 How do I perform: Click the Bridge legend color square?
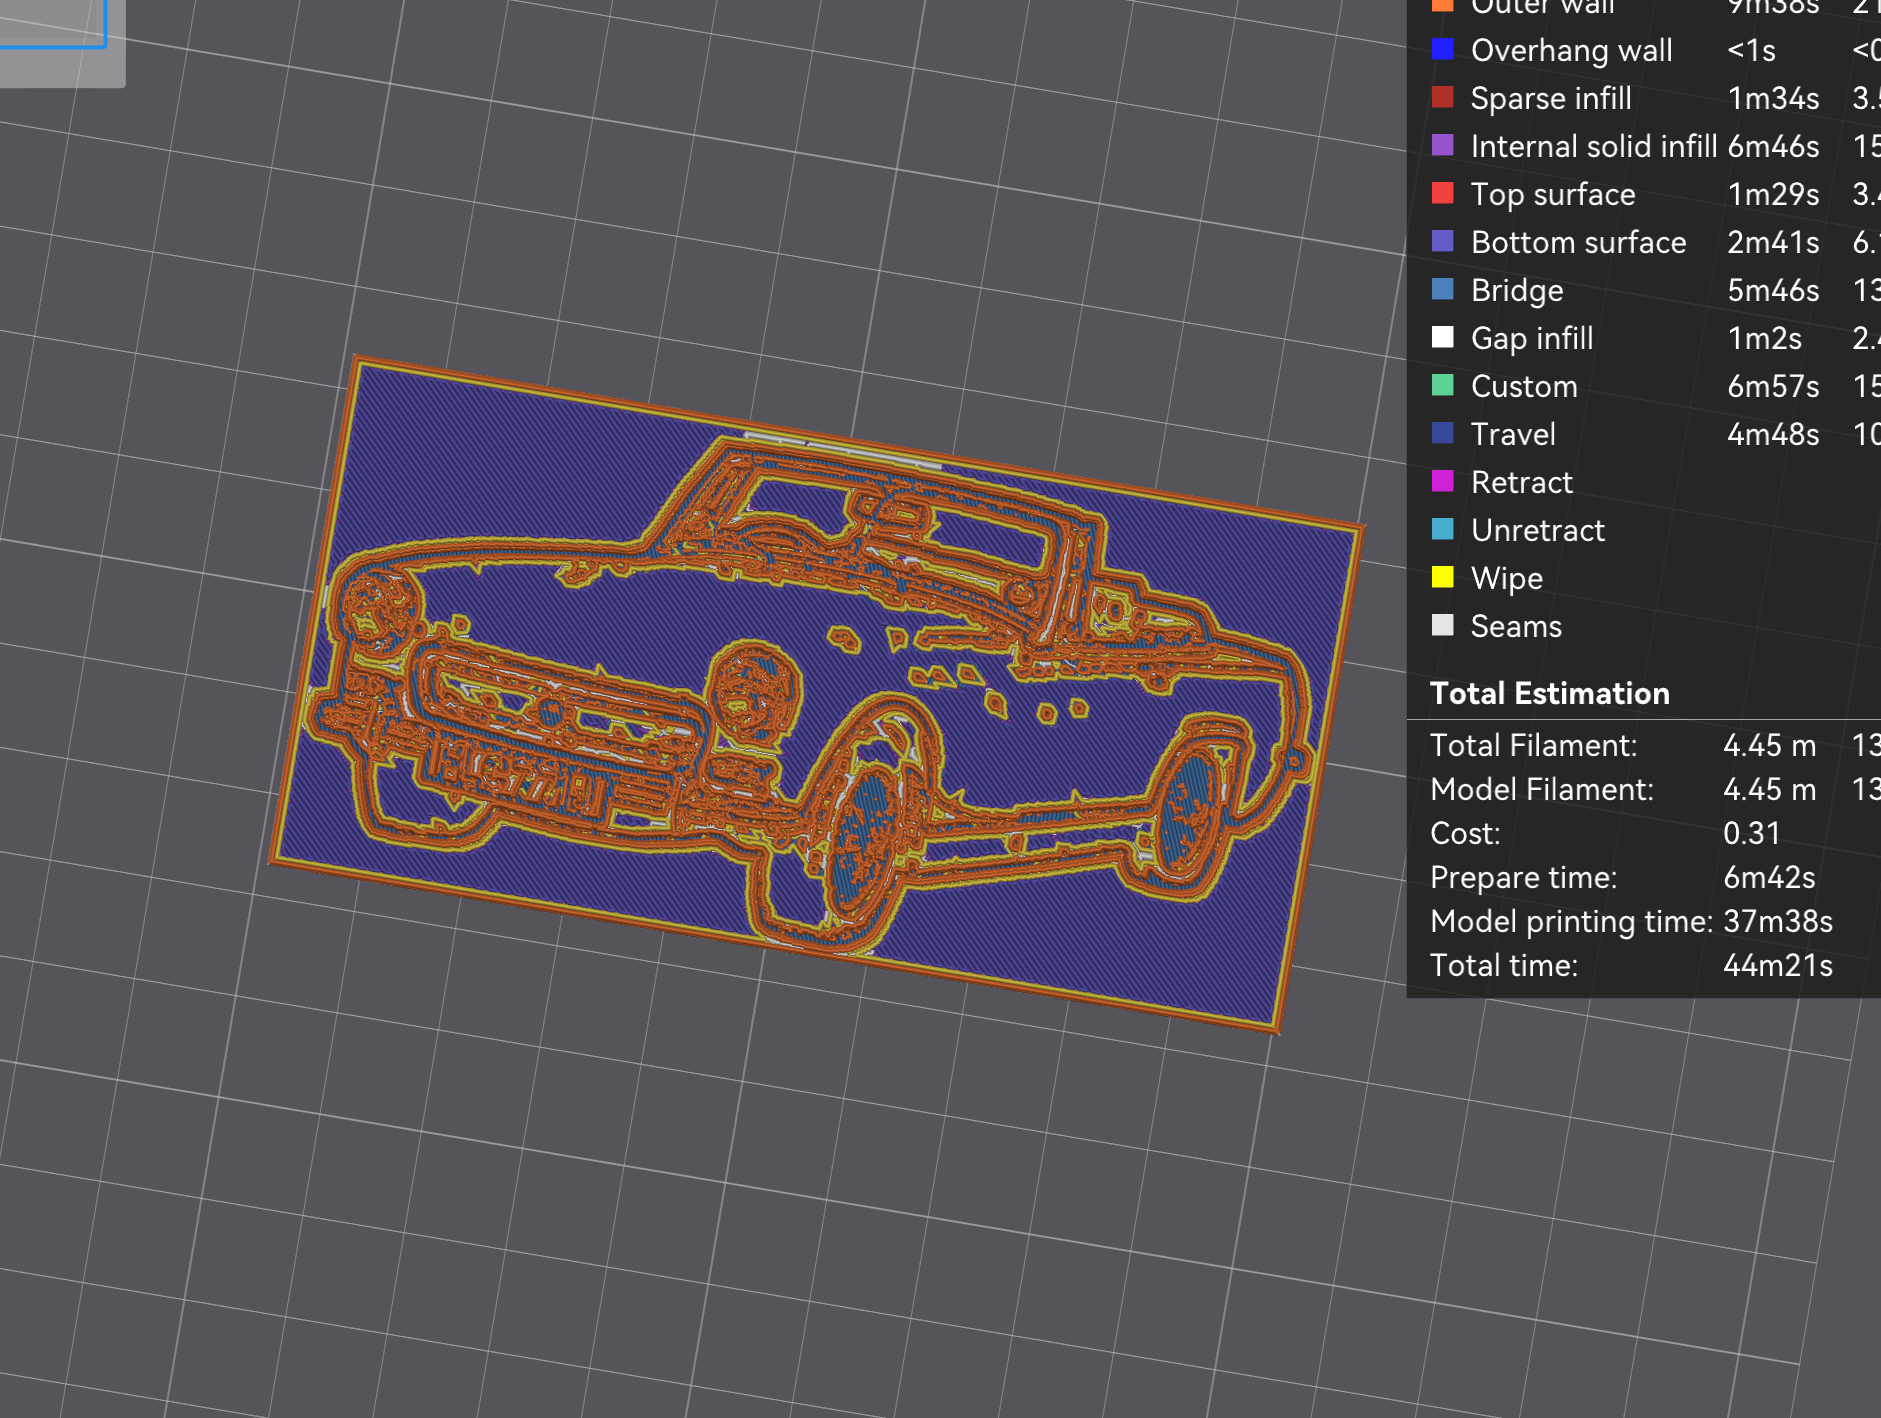pos(1442,289)
